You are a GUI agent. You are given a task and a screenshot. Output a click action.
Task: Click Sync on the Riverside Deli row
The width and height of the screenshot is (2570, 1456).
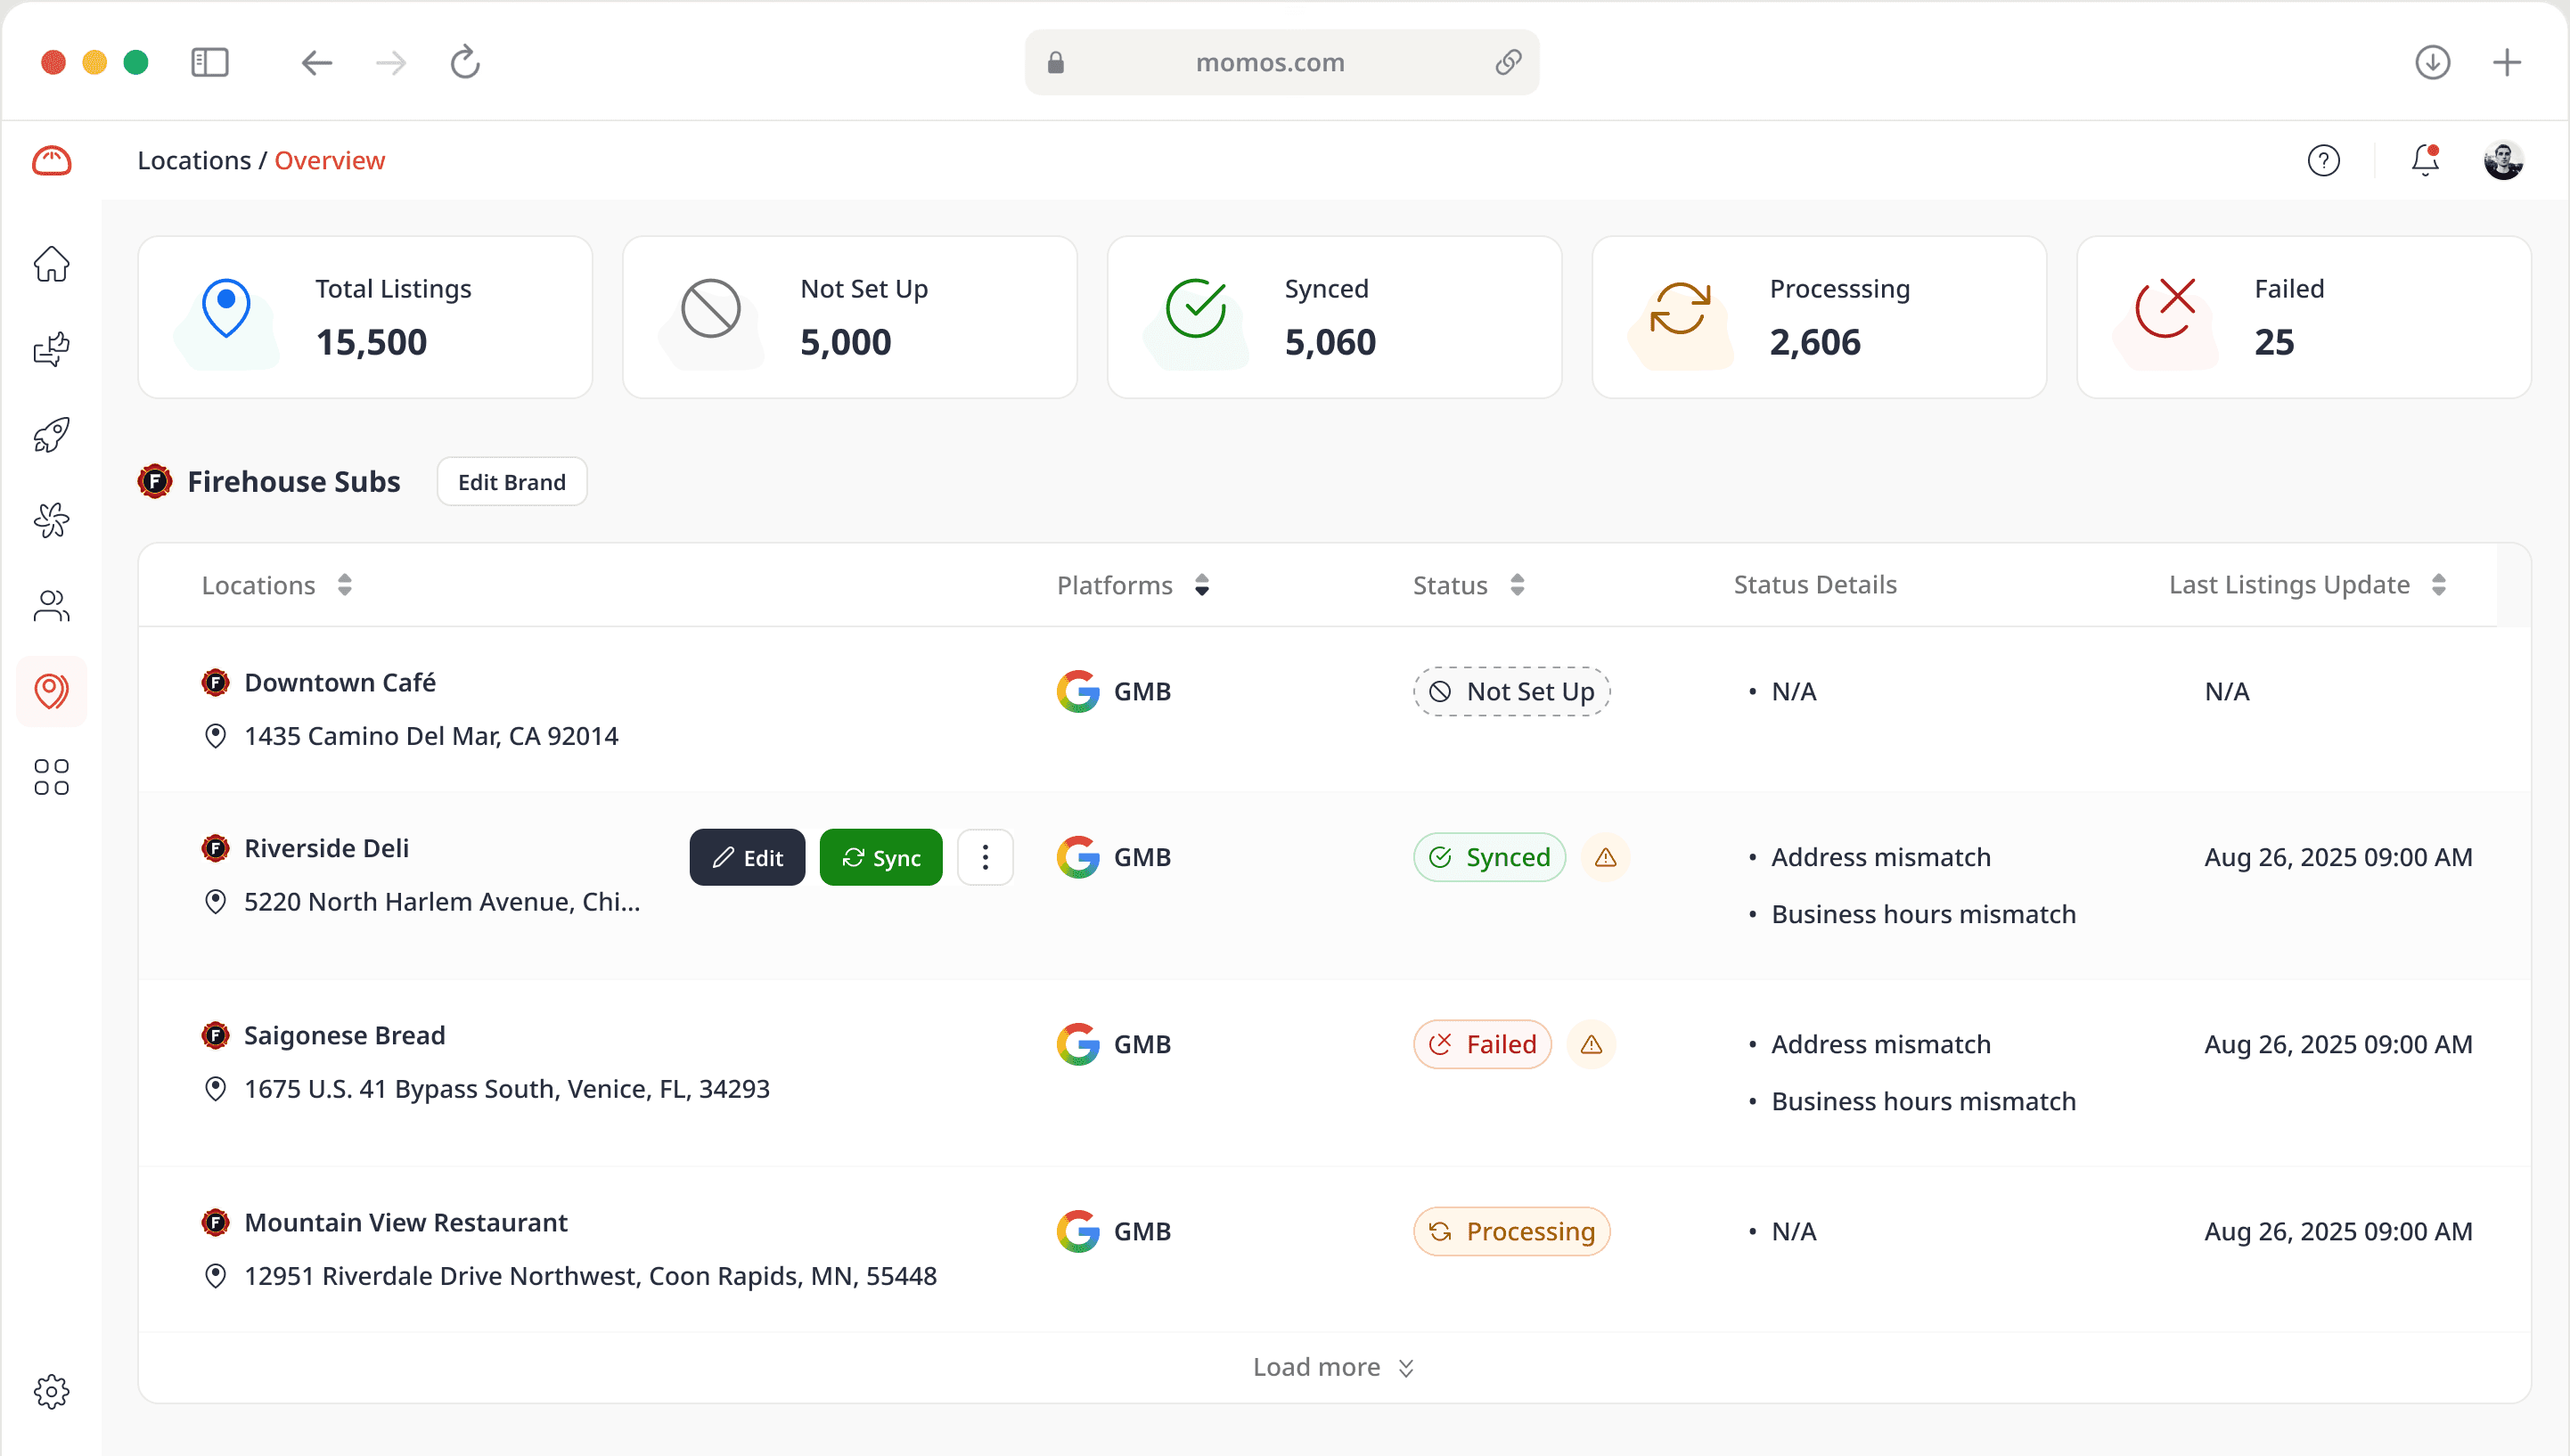pos(880,857)
